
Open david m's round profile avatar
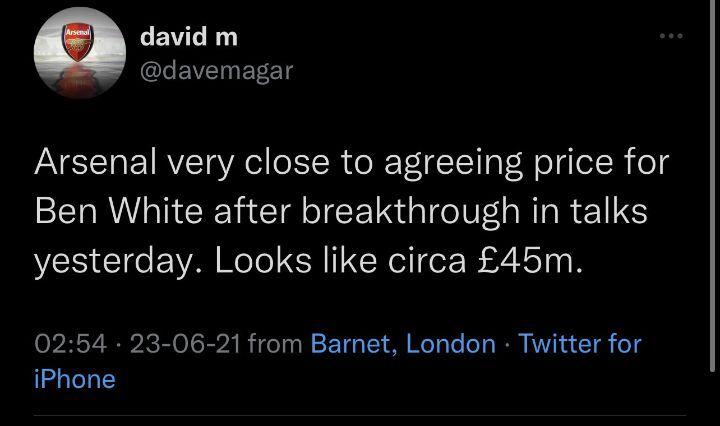(80, 53)
